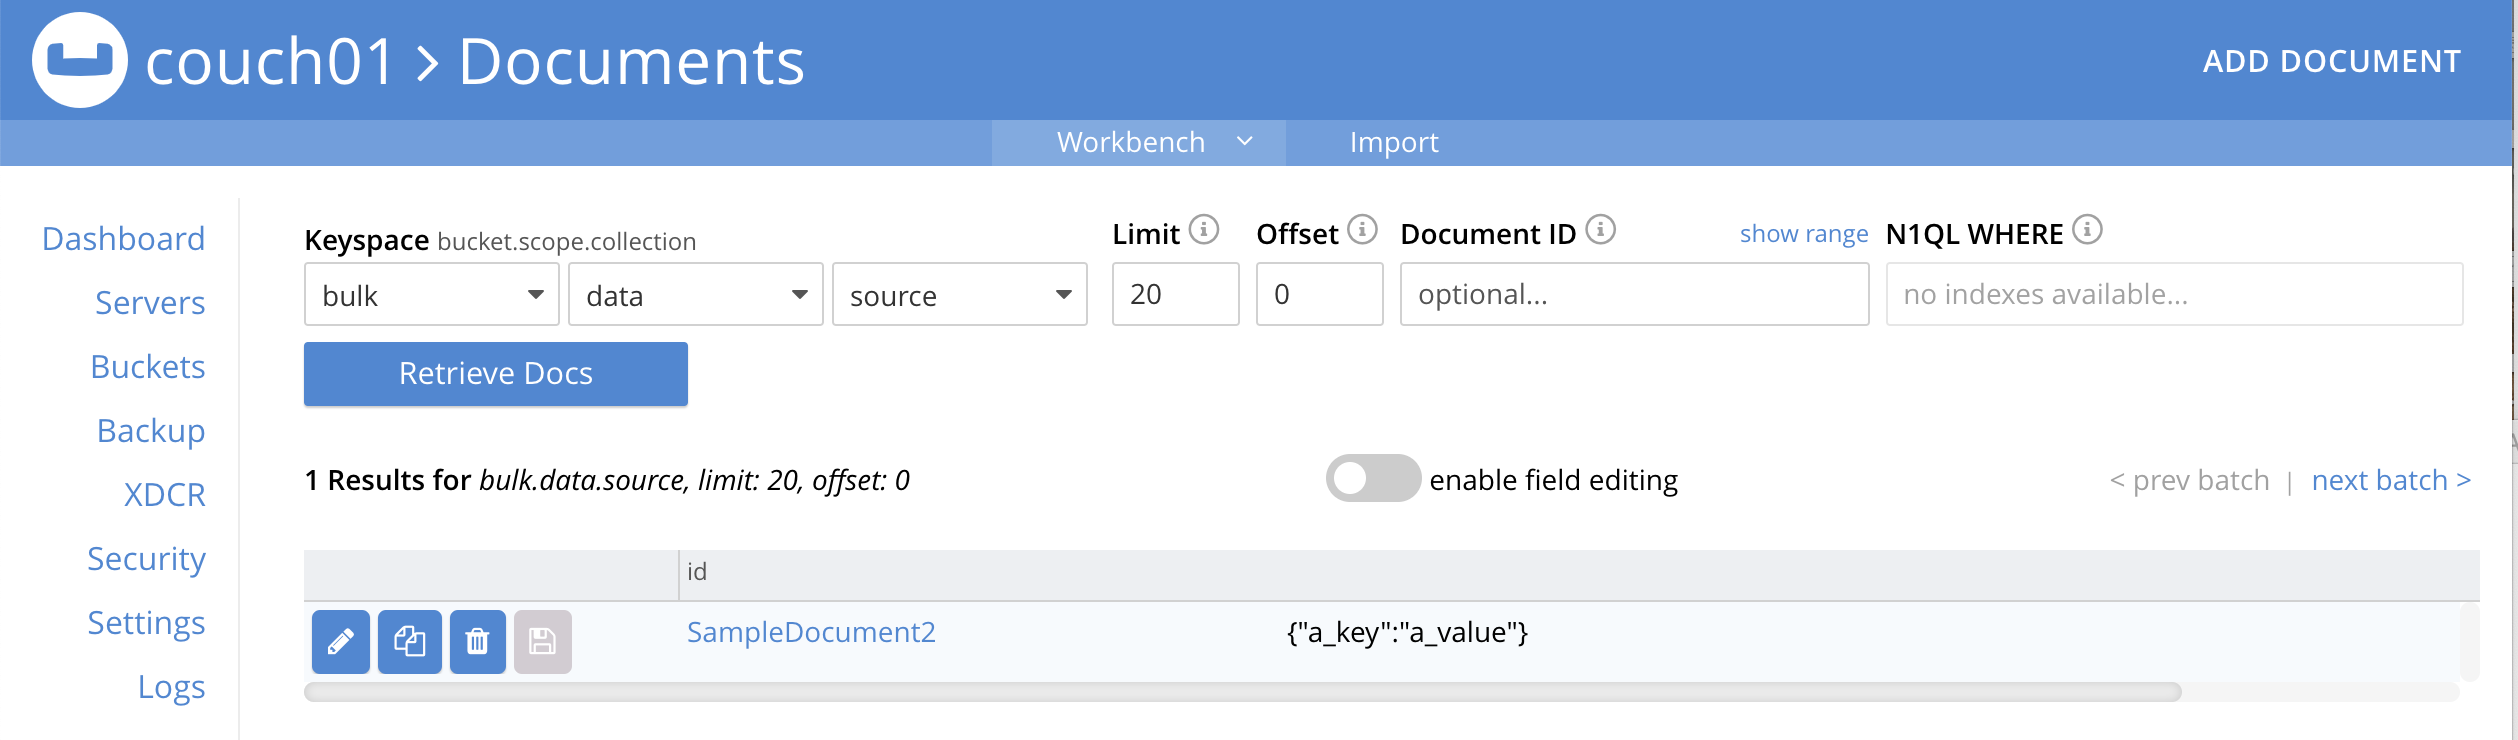Image resolution: width=2518 pixels, height=740 pixels.
Task: Expand the data scope dropdown
Action: click(x=695, y=295)
